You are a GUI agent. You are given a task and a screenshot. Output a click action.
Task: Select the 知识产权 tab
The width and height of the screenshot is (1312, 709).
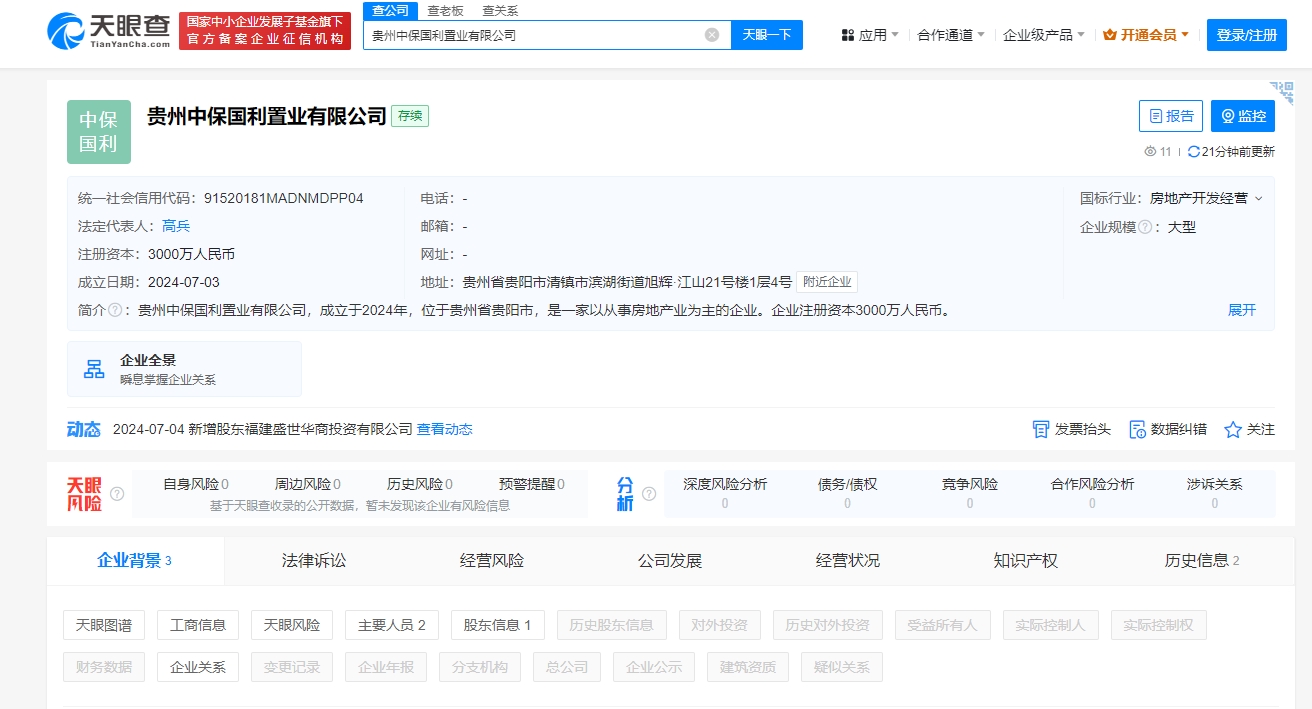(x=1026, y=561)
